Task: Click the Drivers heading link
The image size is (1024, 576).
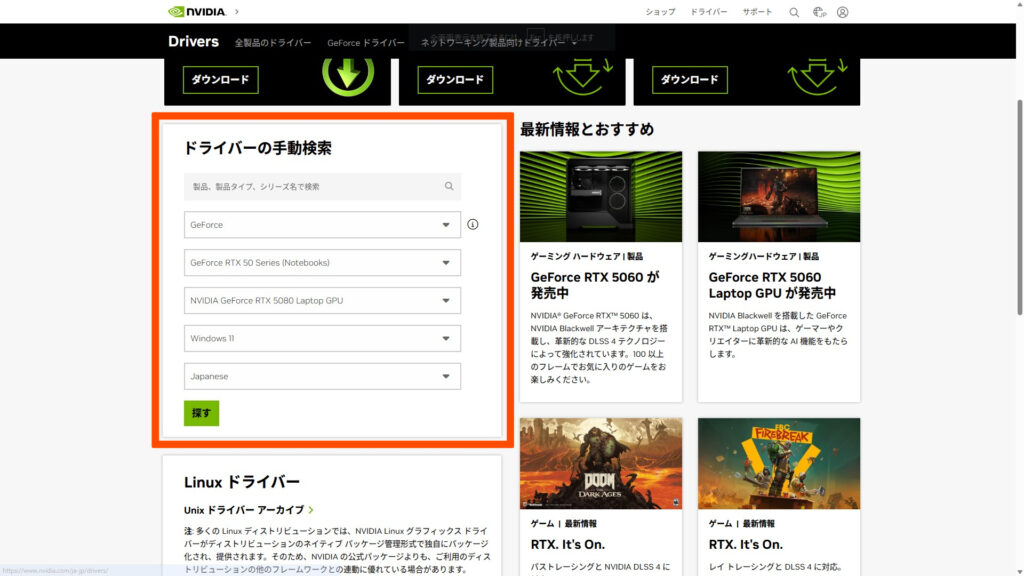Action: (193, 41)
